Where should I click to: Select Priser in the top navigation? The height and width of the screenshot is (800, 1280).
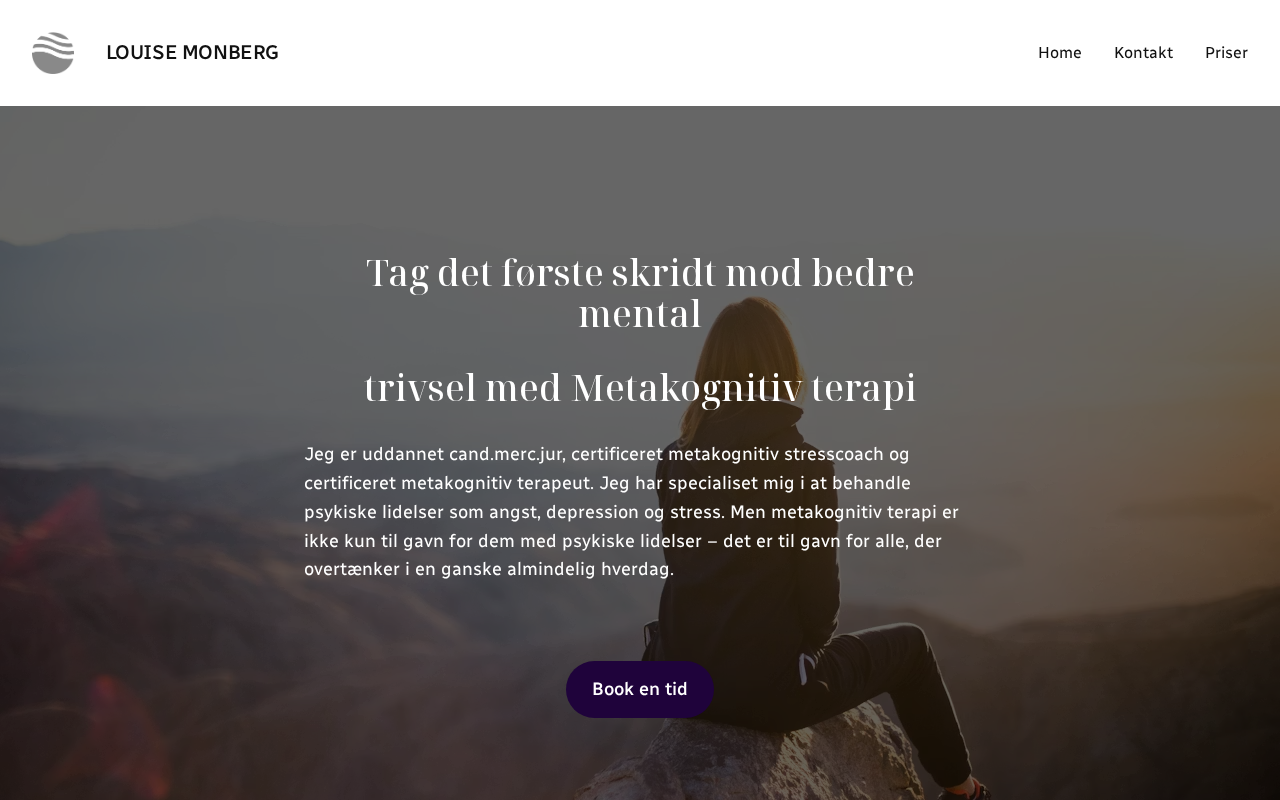(1226, 53)
